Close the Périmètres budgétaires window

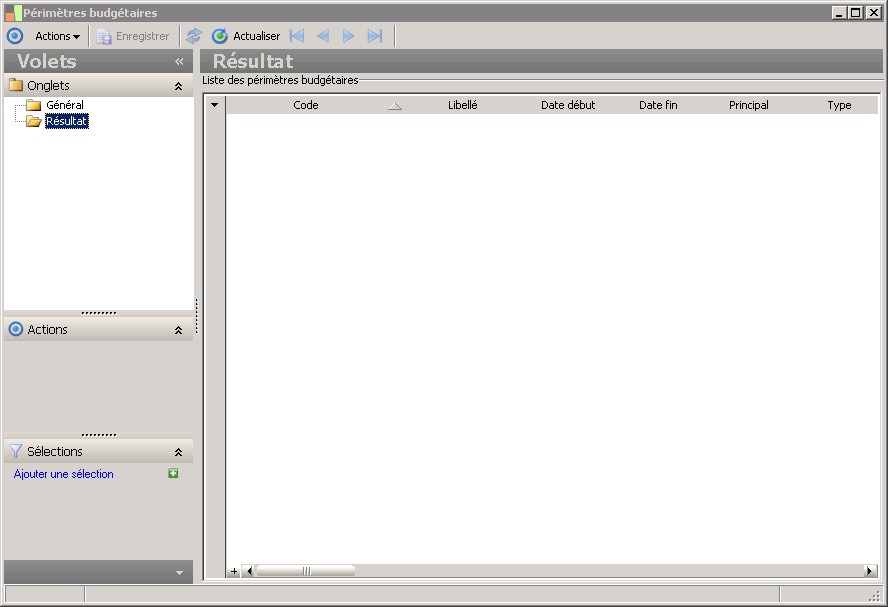[x=874, y=12]
